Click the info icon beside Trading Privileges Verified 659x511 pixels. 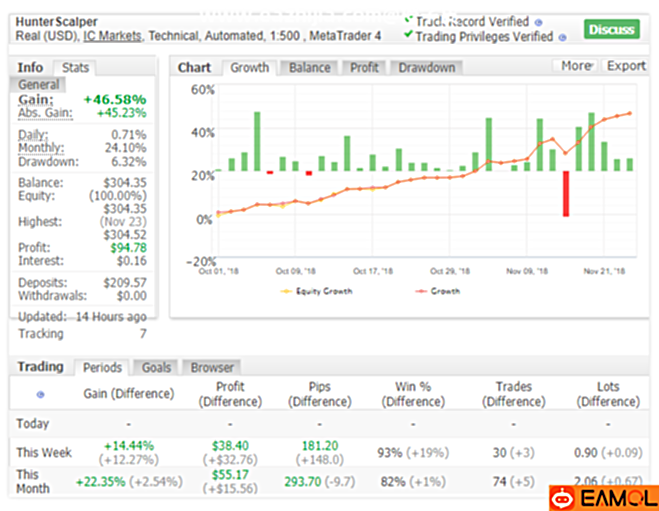click(x=563, y=37)
